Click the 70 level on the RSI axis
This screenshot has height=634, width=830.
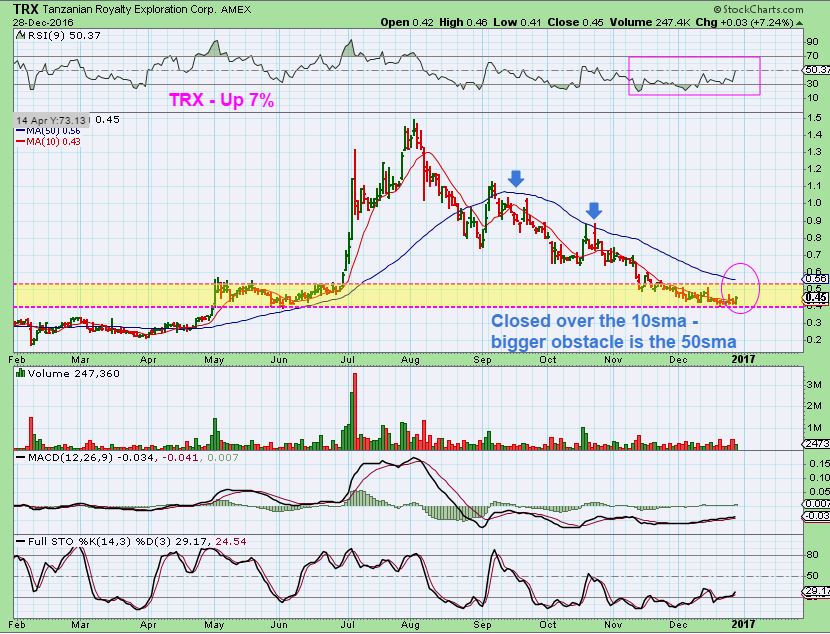coord(812,56)
